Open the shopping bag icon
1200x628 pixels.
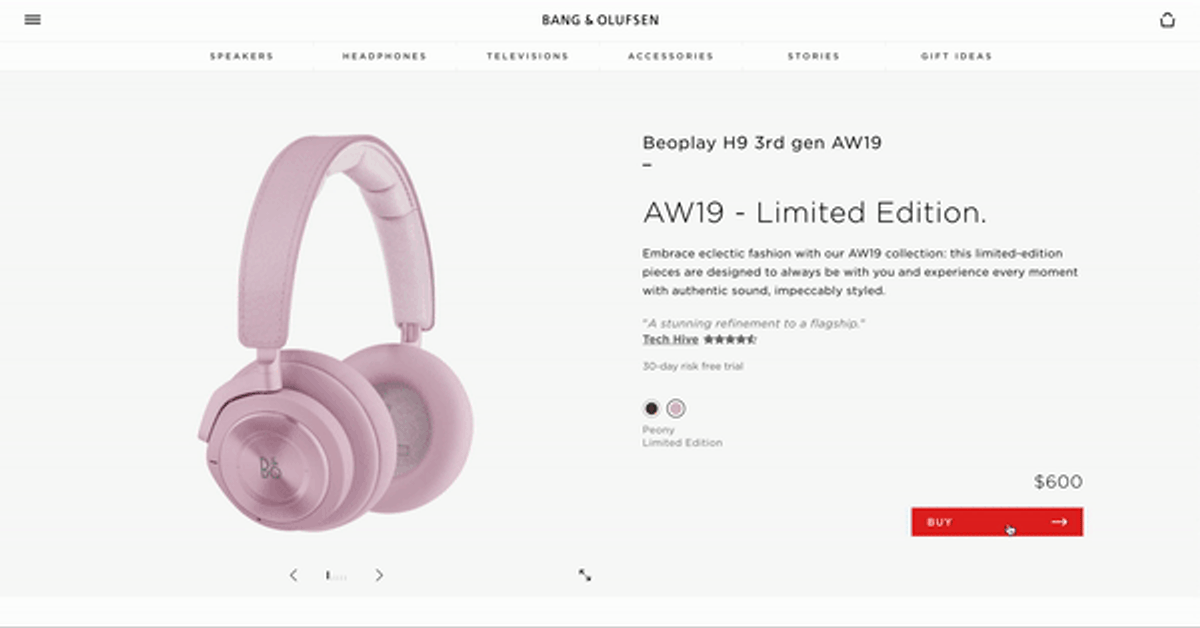coord(1167,20)
